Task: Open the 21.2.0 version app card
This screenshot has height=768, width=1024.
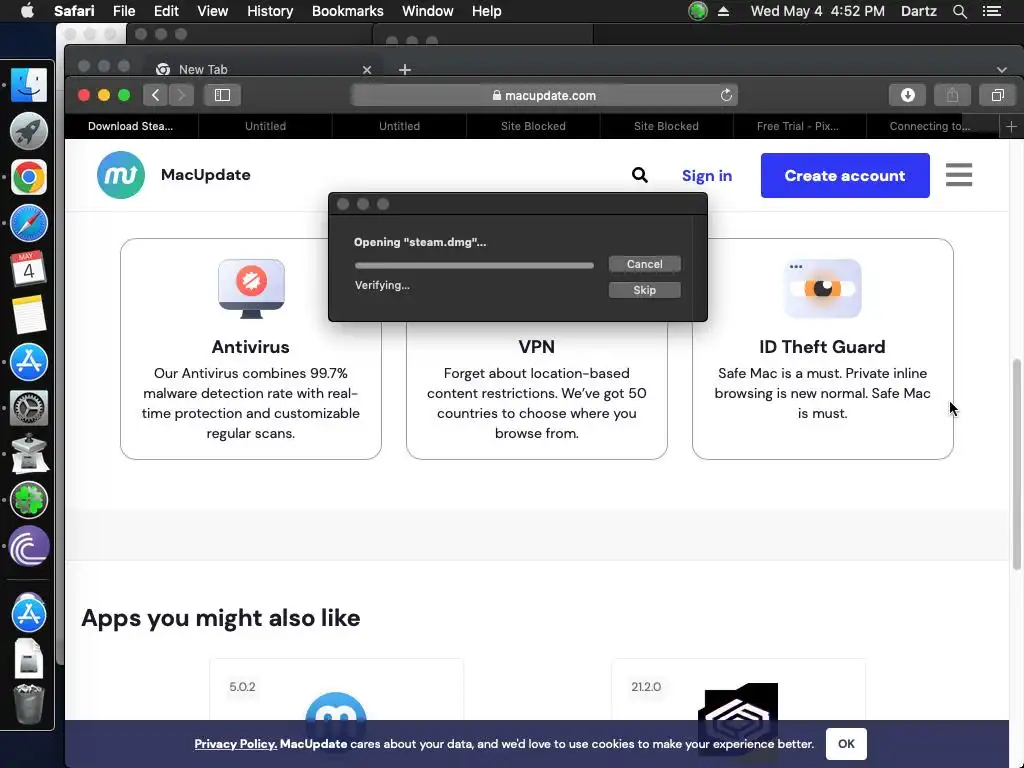Action: 739,690
